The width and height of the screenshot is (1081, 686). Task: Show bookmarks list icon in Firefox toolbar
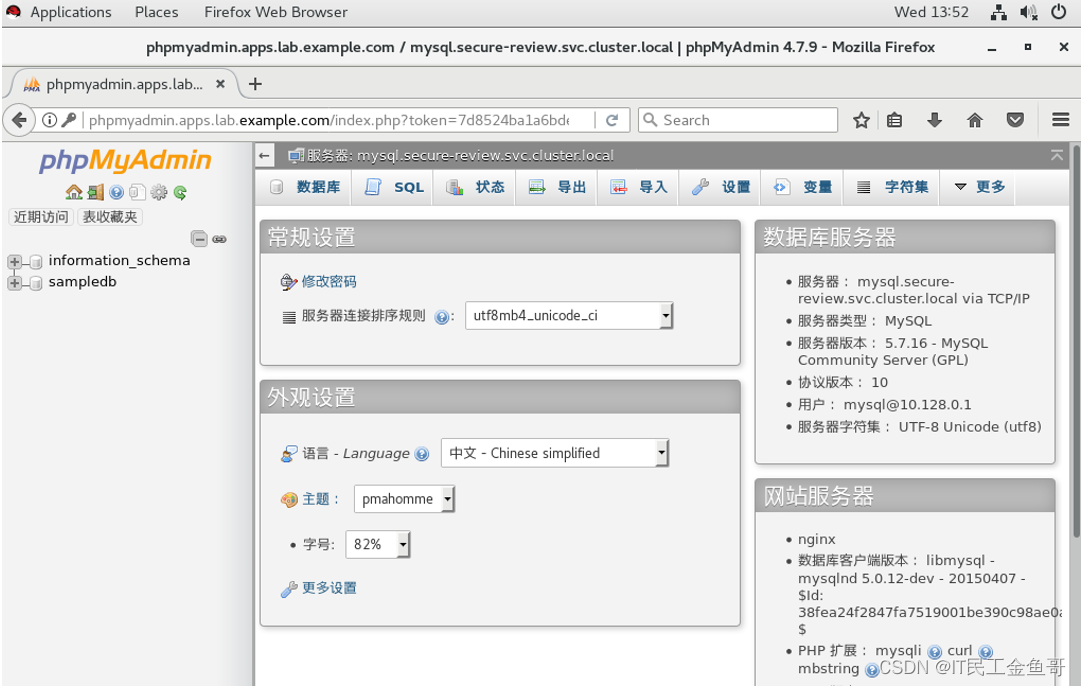(894, 120)
